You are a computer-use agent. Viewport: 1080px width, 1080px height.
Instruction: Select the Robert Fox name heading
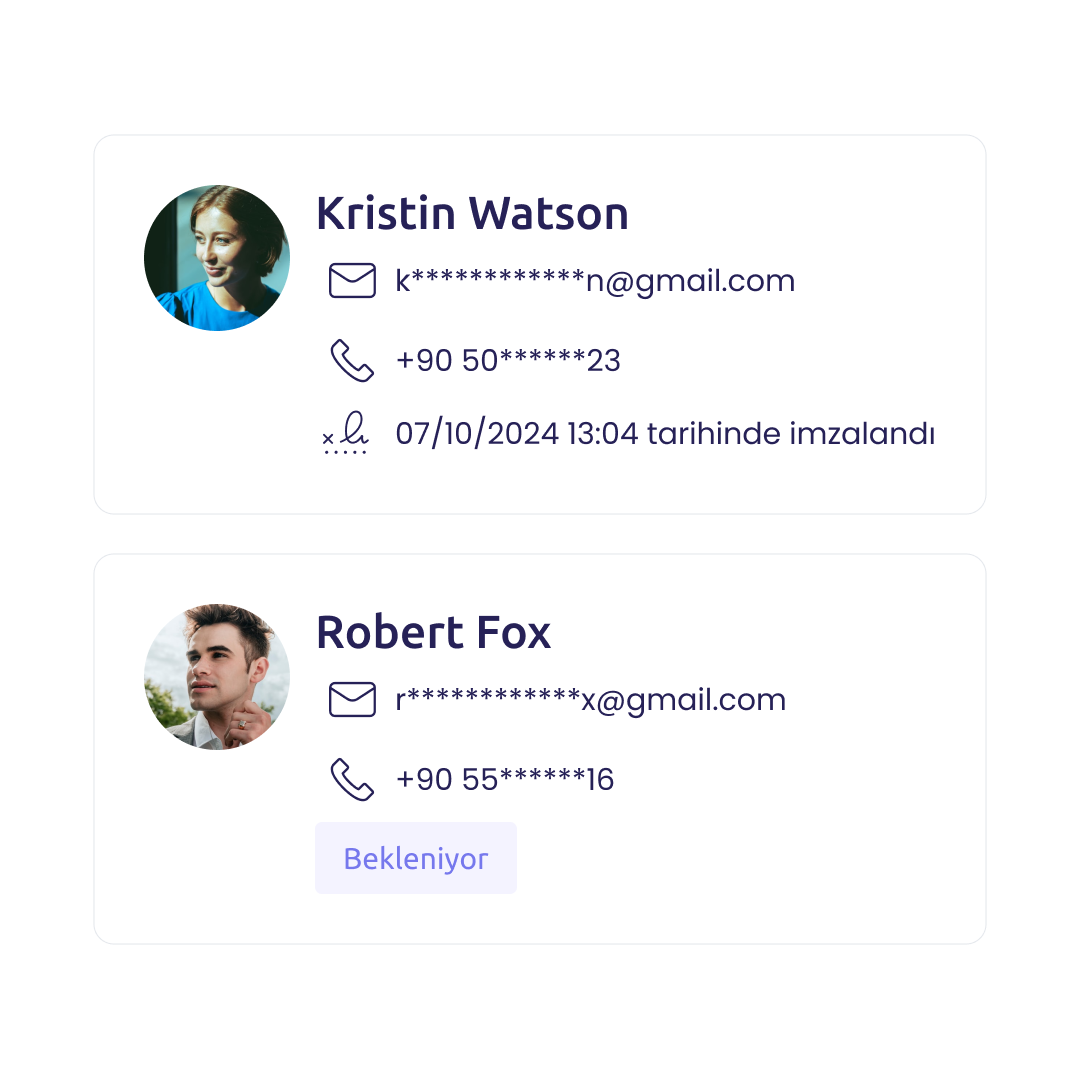433,632
